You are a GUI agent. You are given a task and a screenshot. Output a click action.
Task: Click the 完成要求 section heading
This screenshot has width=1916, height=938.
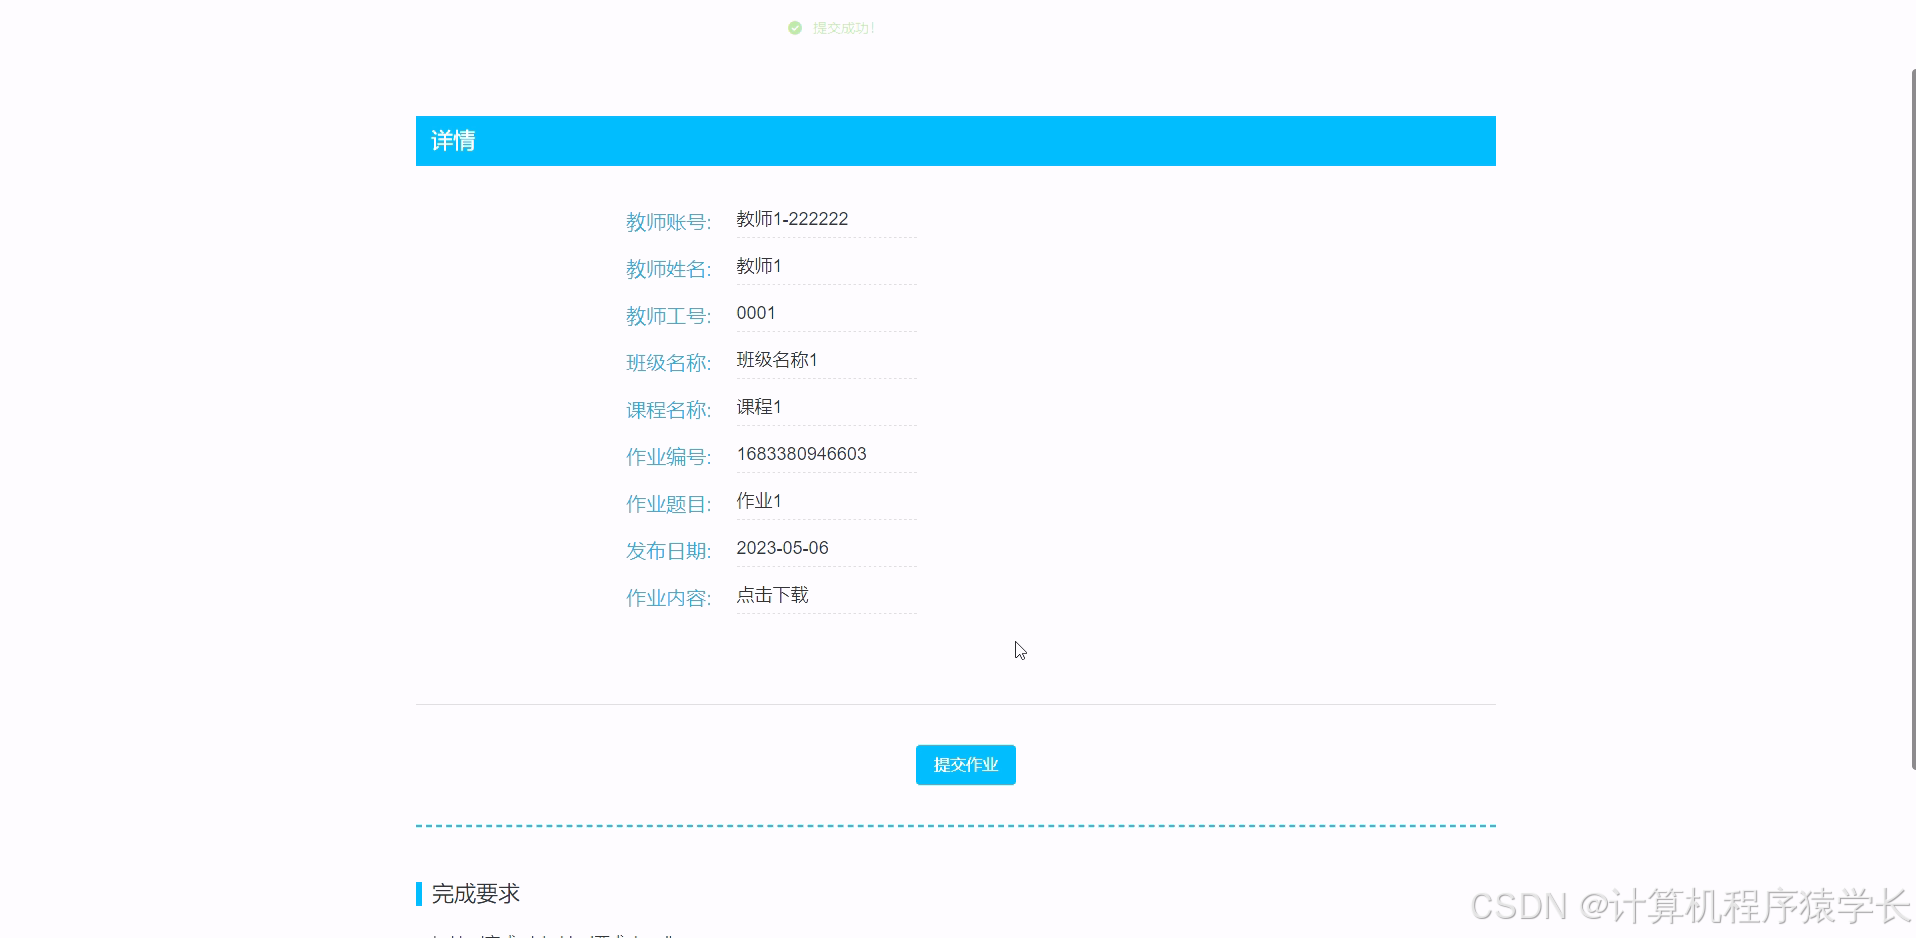pos(475,894)
